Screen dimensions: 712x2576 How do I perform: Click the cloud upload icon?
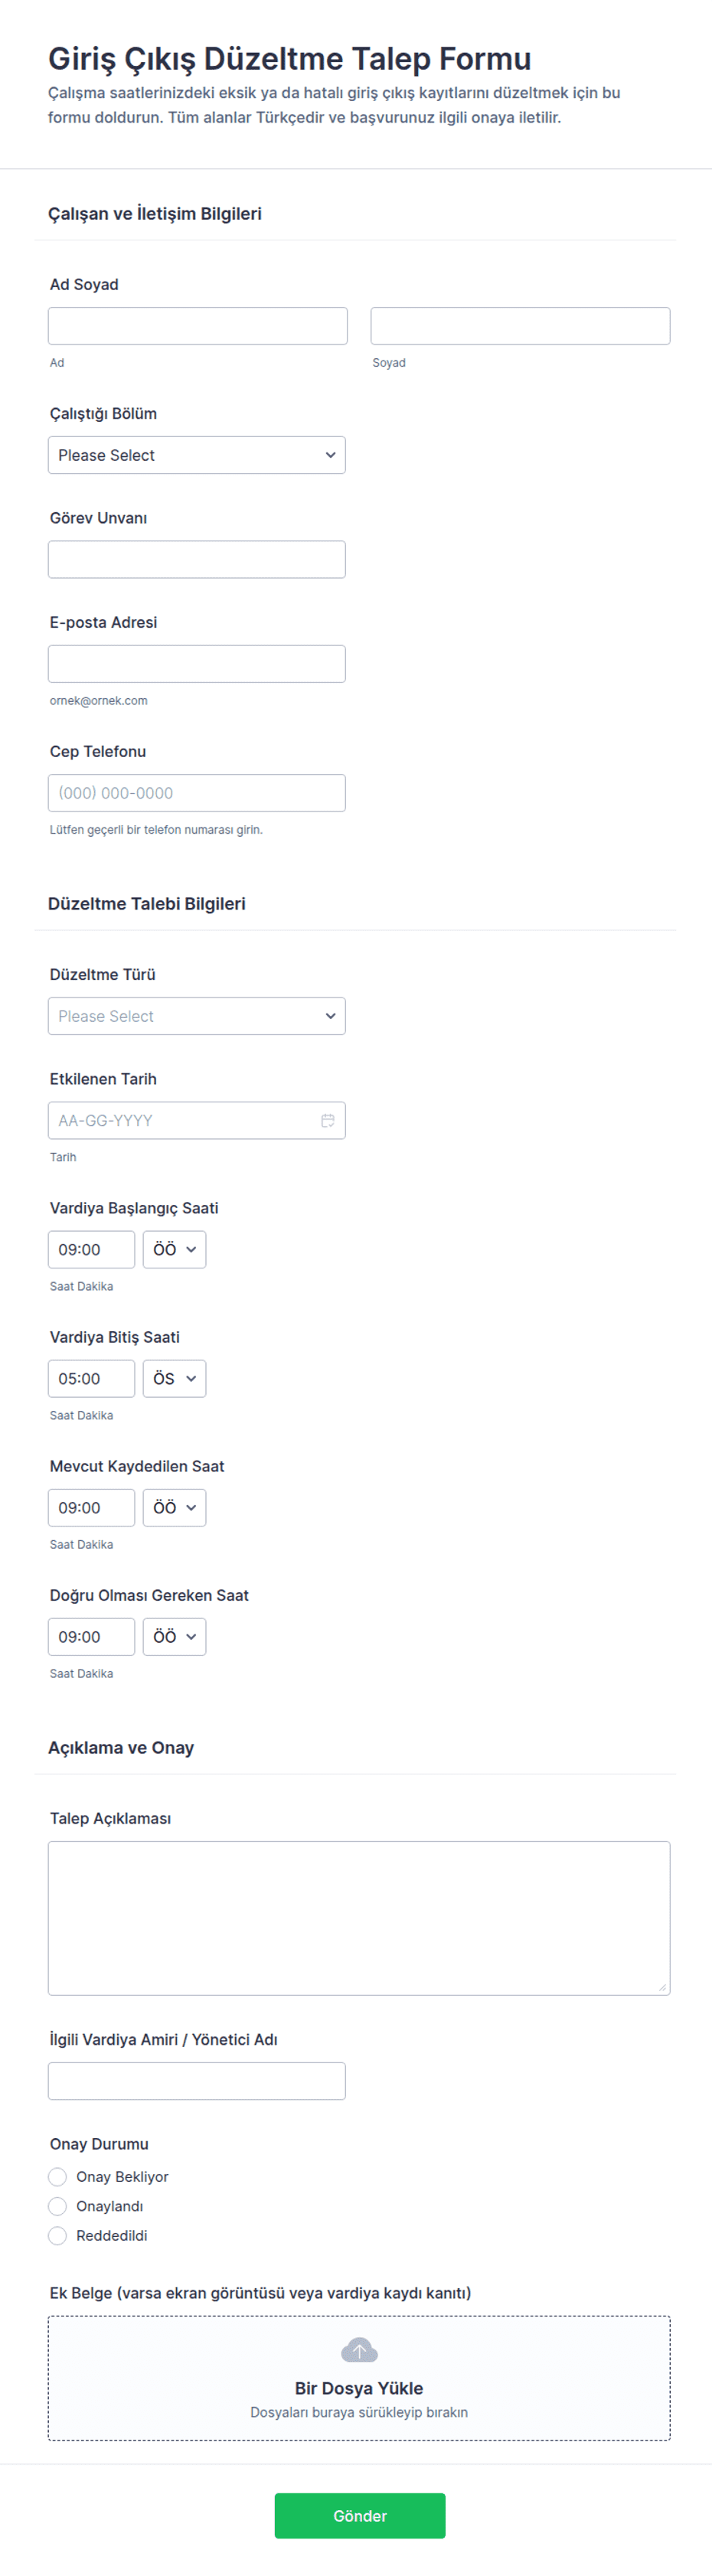(359, 2349)
